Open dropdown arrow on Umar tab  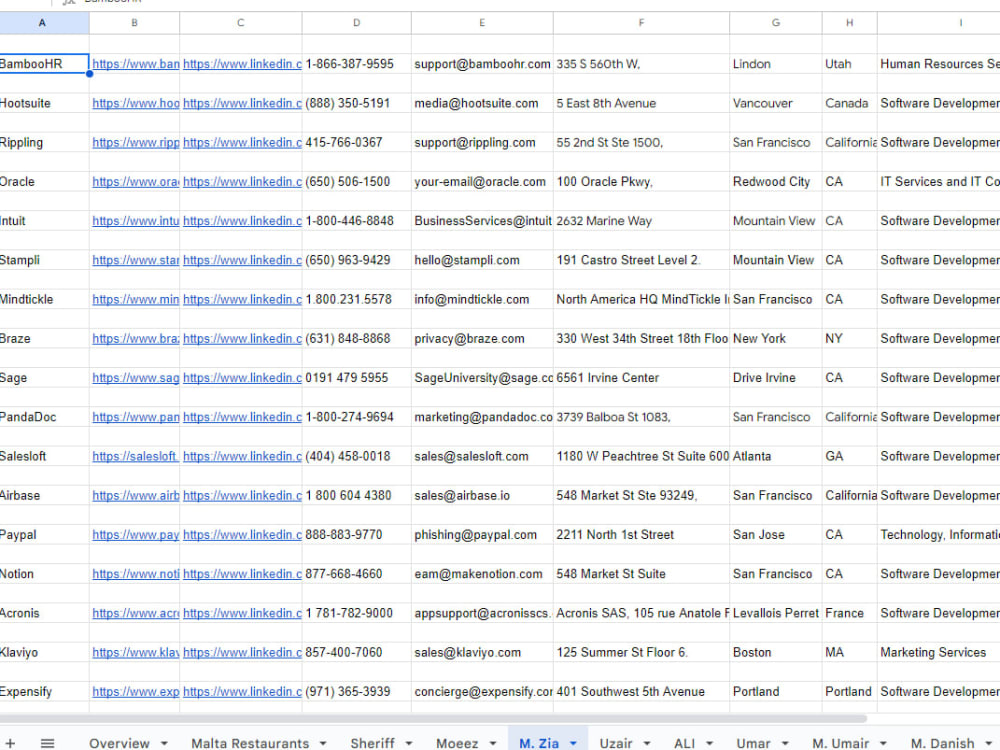[x=785, y=743]
